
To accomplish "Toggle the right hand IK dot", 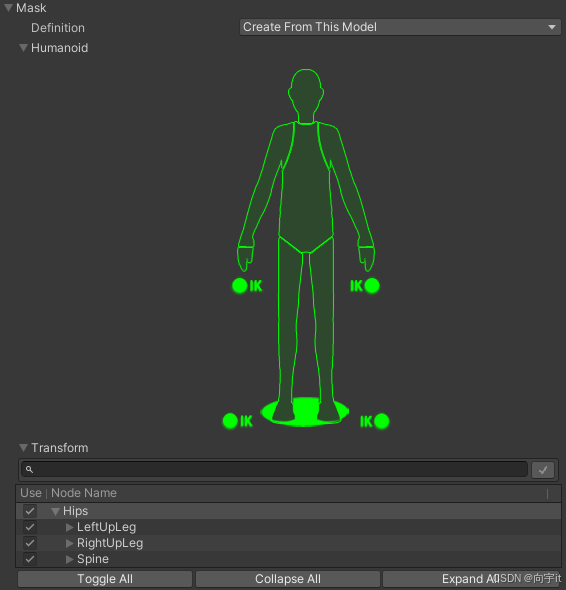I will (372, 286).
